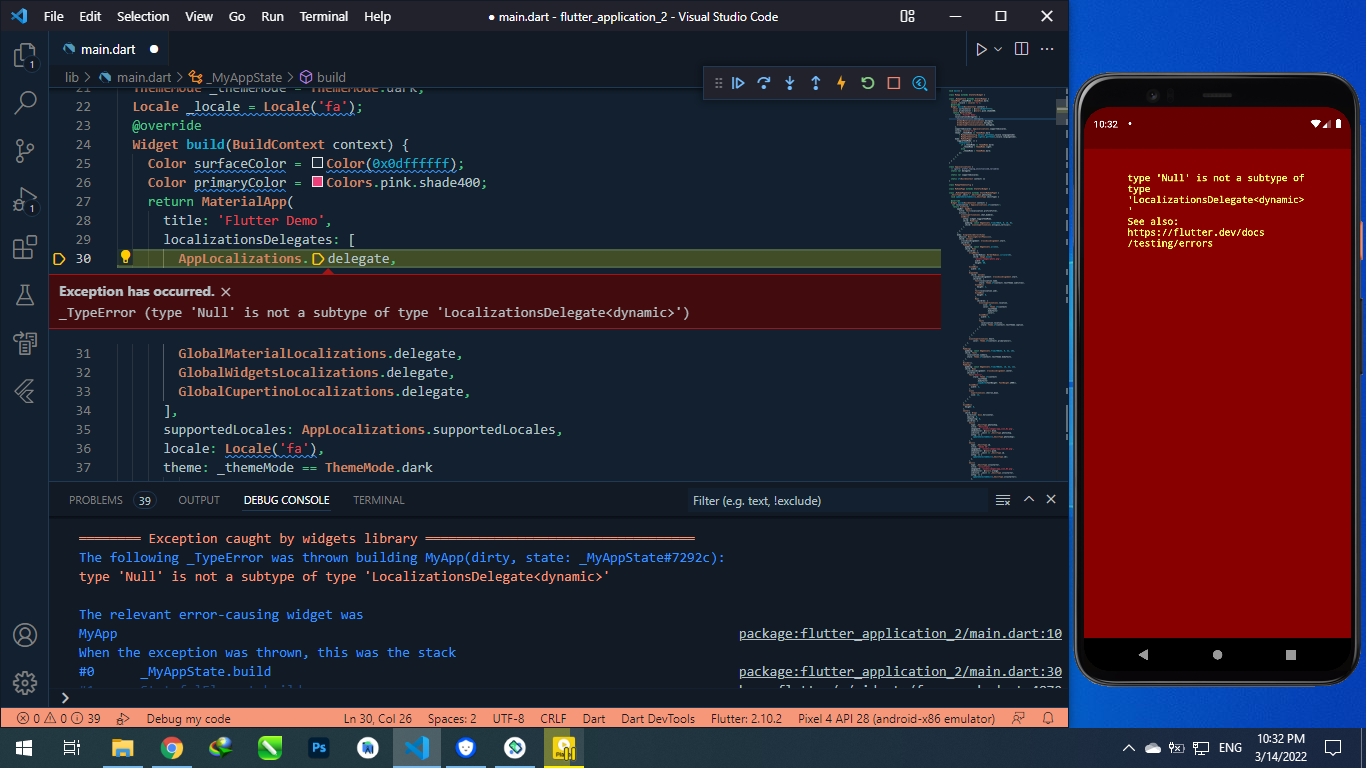Trigger Hot Reload lightning icon

(x=841, y=84)
